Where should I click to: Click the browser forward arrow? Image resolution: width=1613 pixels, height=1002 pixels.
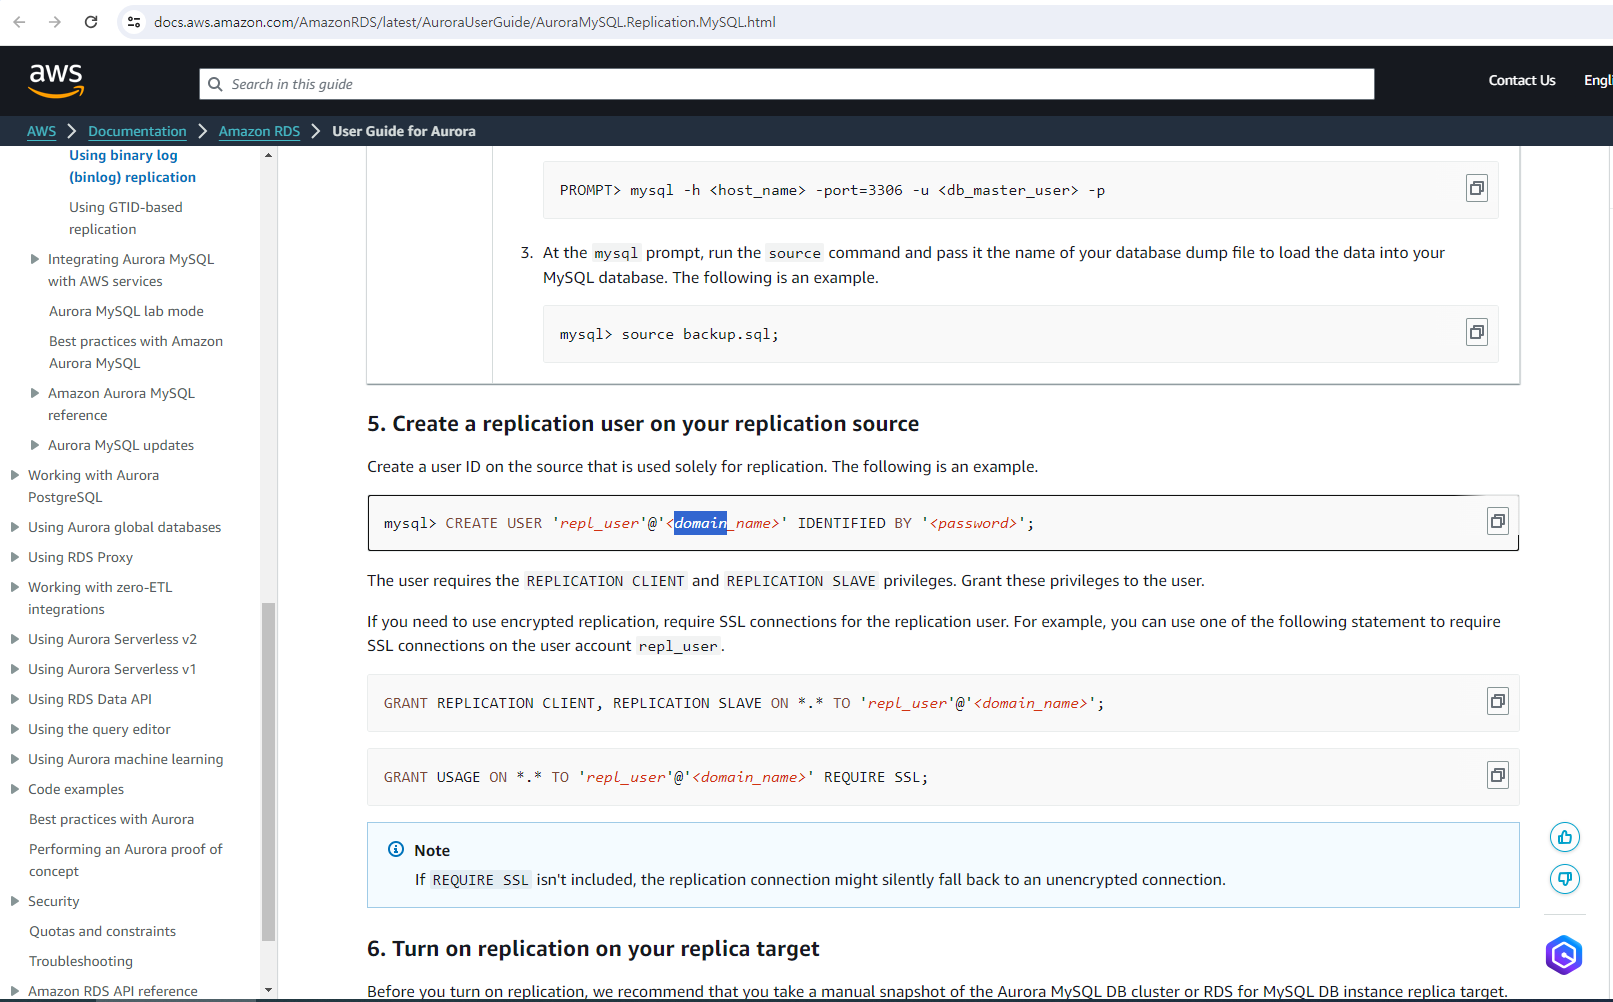55,22
